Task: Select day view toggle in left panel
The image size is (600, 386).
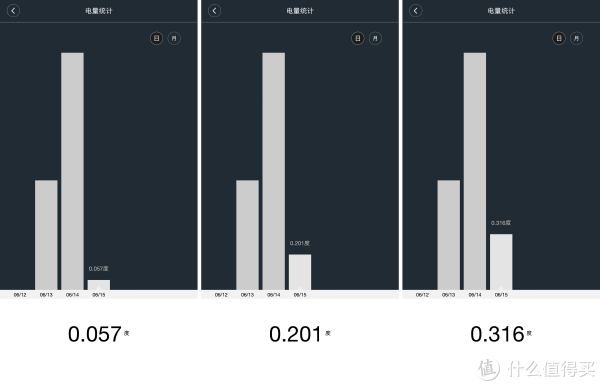Action: [156, 38]
